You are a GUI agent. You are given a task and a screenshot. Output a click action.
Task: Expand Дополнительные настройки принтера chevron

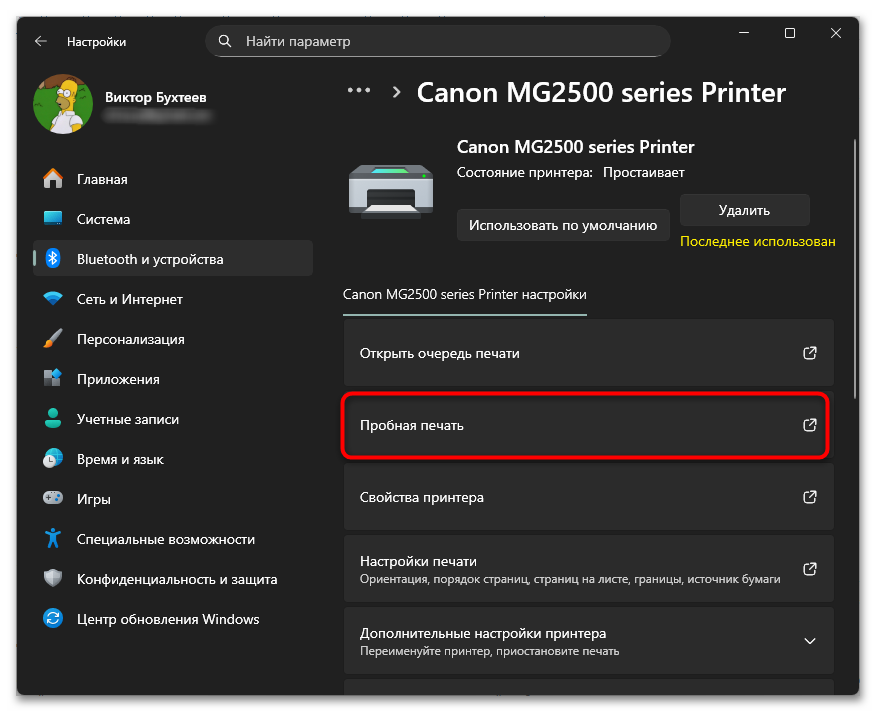coord(810,641)
